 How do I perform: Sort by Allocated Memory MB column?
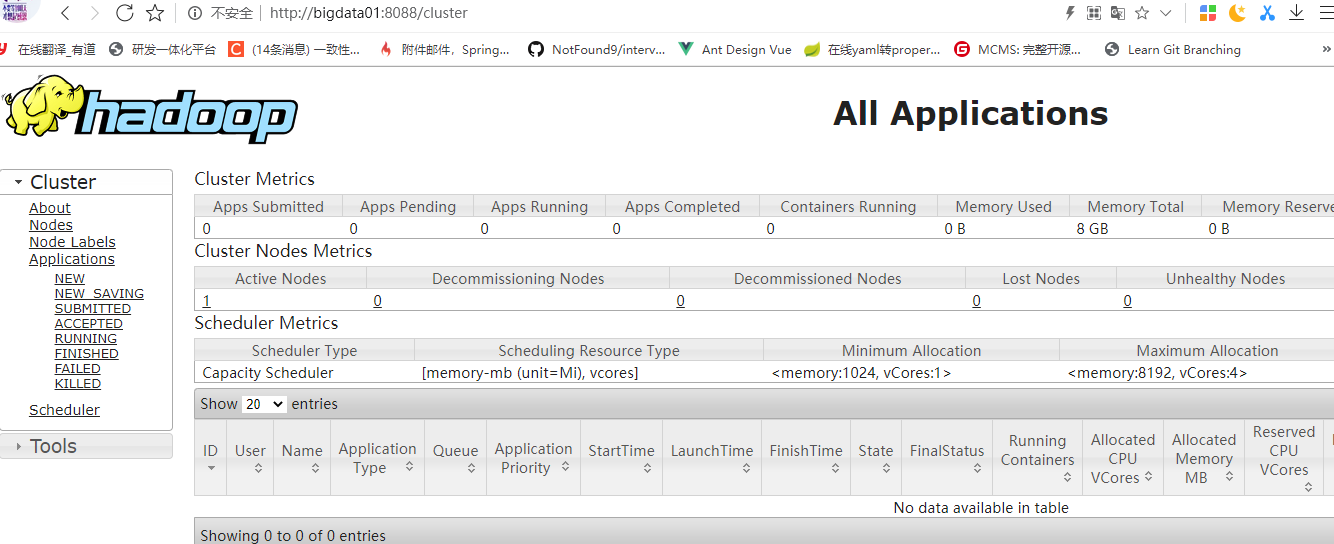point(1204,459)
